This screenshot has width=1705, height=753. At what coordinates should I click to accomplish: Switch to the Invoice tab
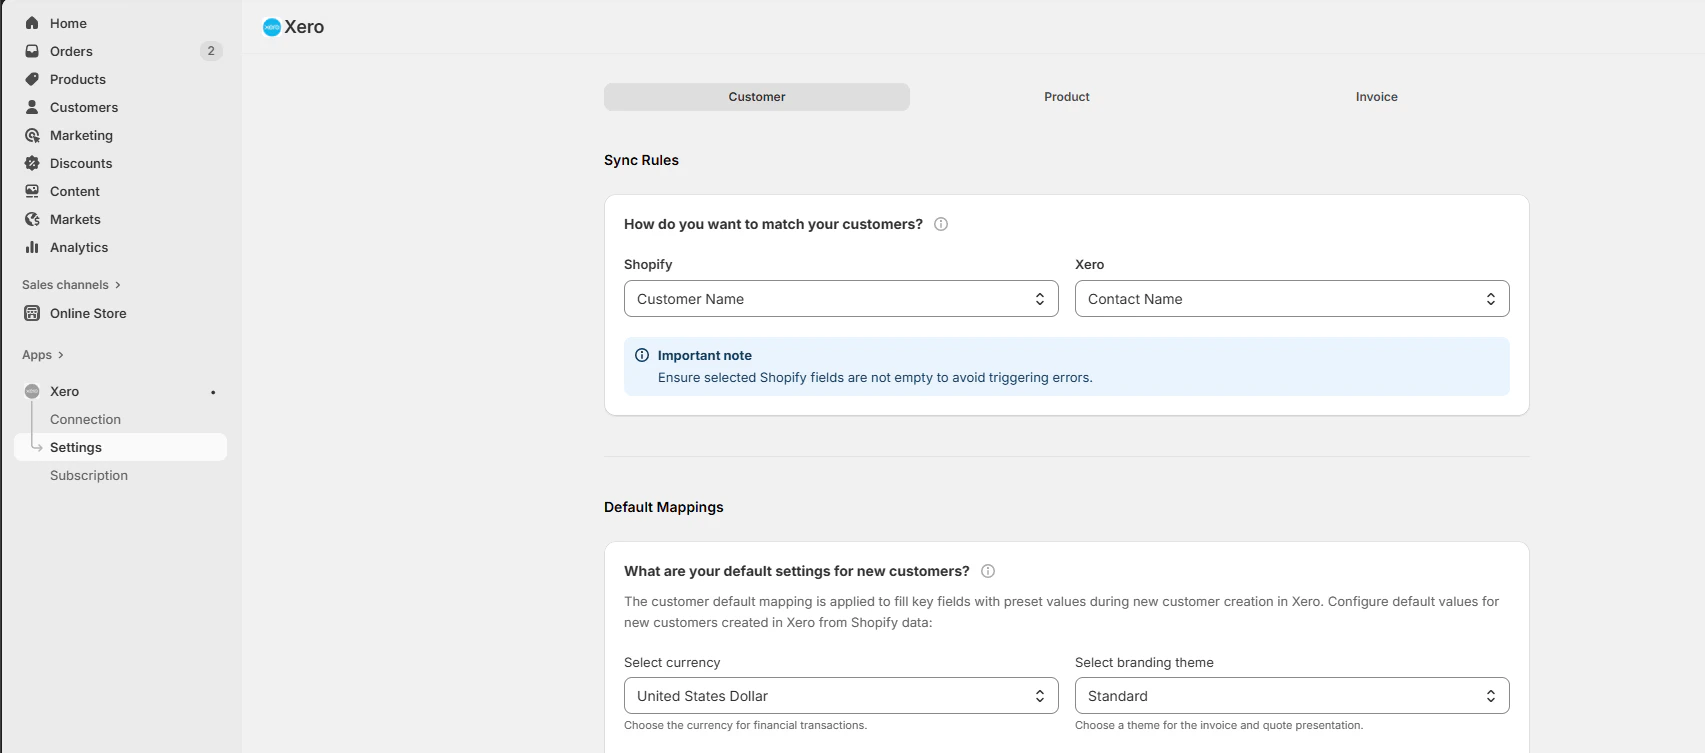[x=1377, y=97]
